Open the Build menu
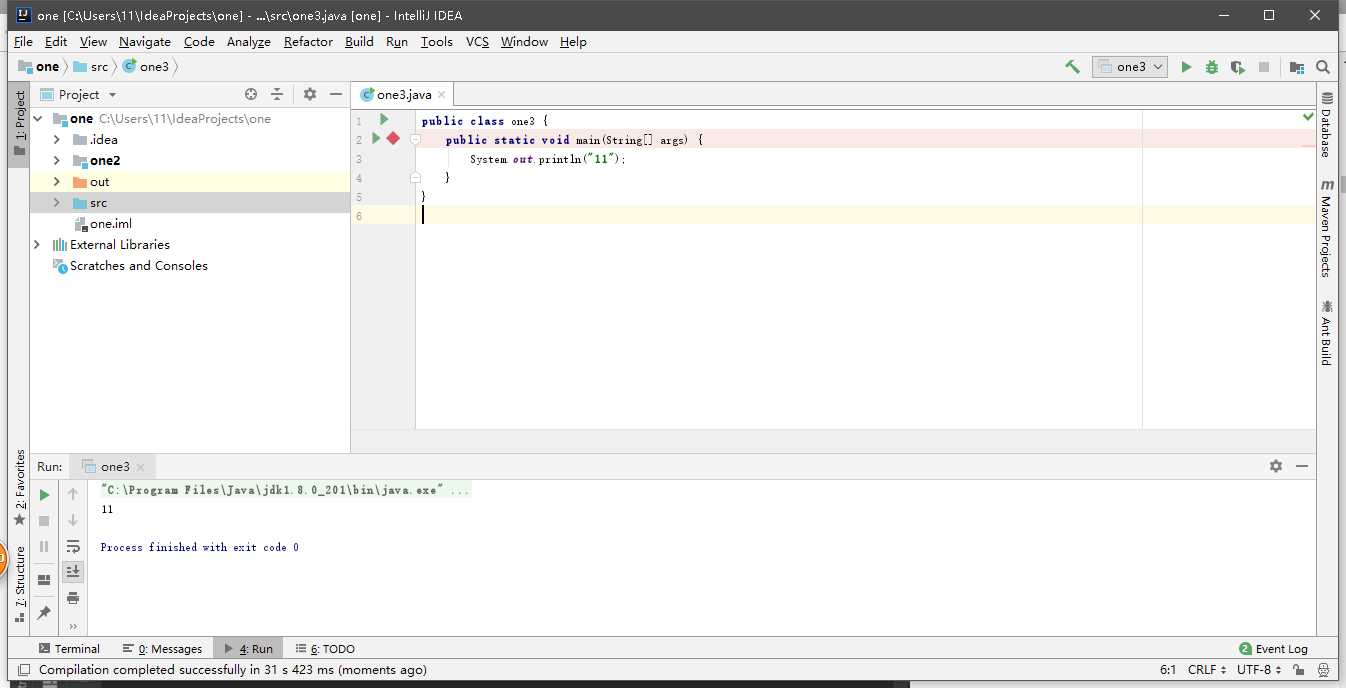Viewport: 1346px width, 688px height. (359, 42)
